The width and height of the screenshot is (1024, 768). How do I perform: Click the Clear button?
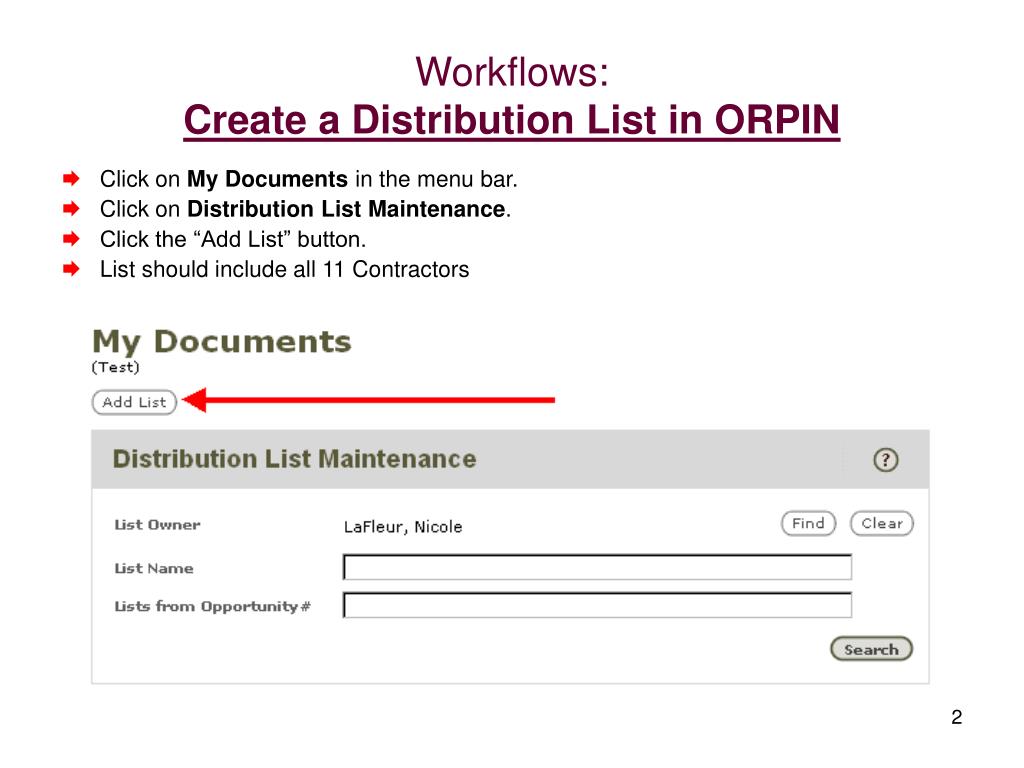[x=882, y=523]
